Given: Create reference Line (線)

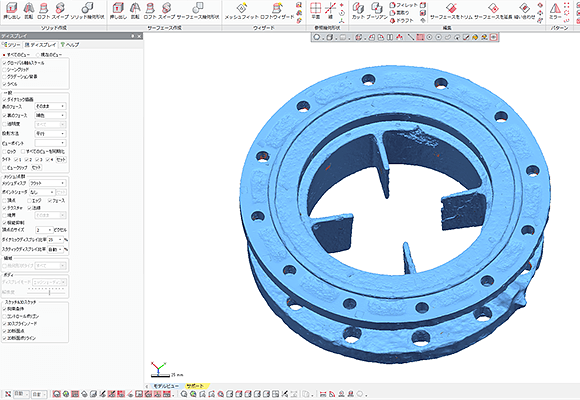Looking at the screenshot, I should (x=330, y=11).
